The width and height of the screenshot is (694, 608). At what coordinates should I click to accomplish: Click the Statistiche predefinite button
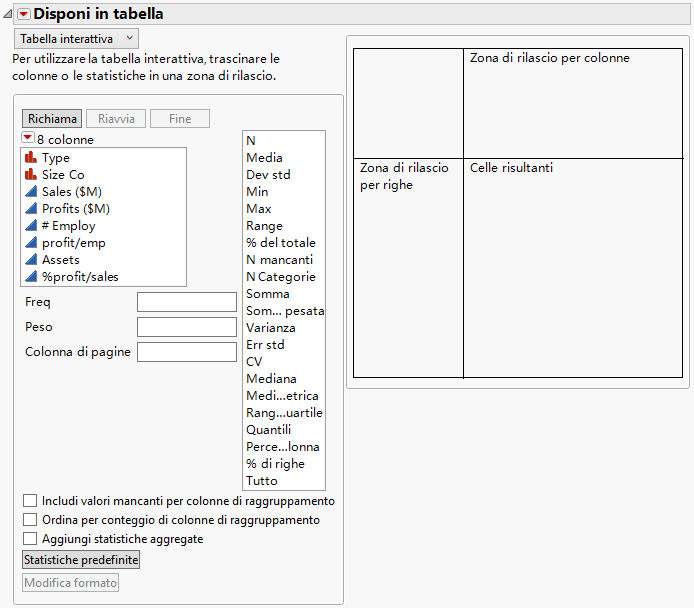pos(81,560)
